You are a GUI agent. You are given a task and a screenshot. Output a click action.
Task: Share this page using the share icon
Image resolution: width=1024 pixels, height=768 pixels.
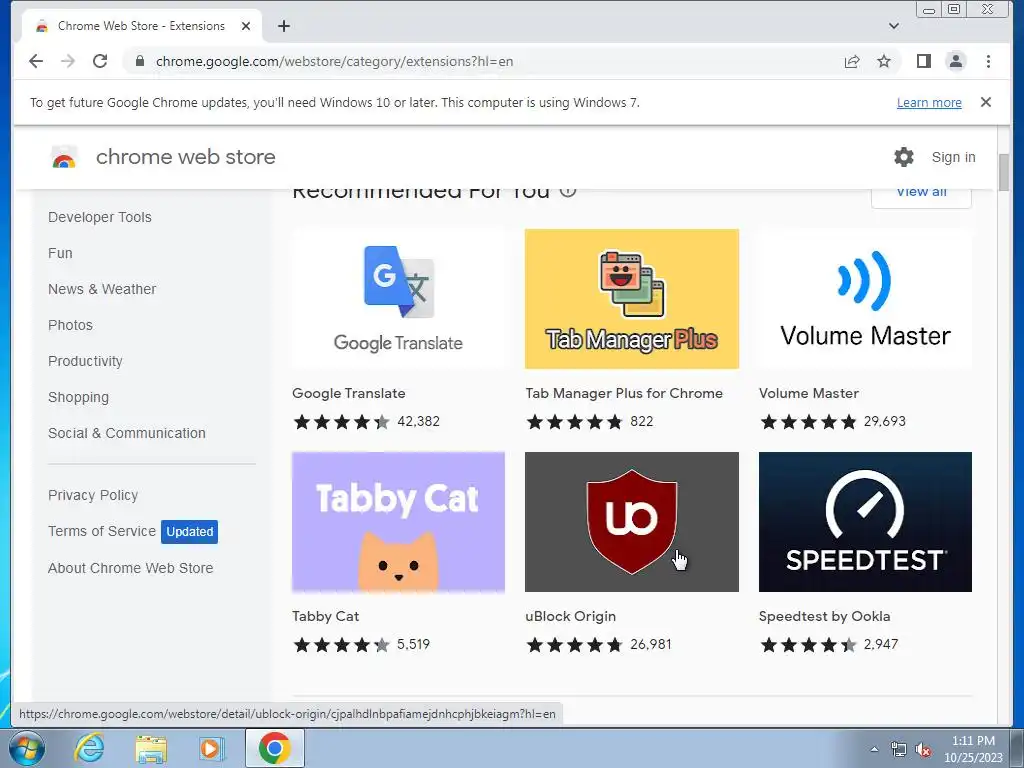point(852,61)
